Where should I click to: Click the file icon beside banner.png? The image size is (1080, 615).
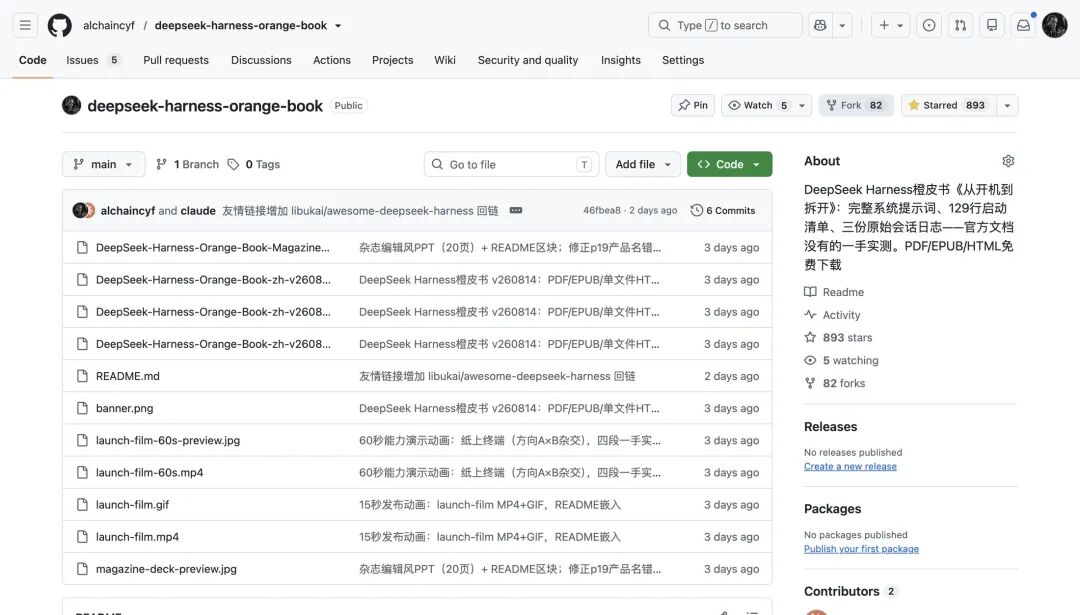pos(82,408)
